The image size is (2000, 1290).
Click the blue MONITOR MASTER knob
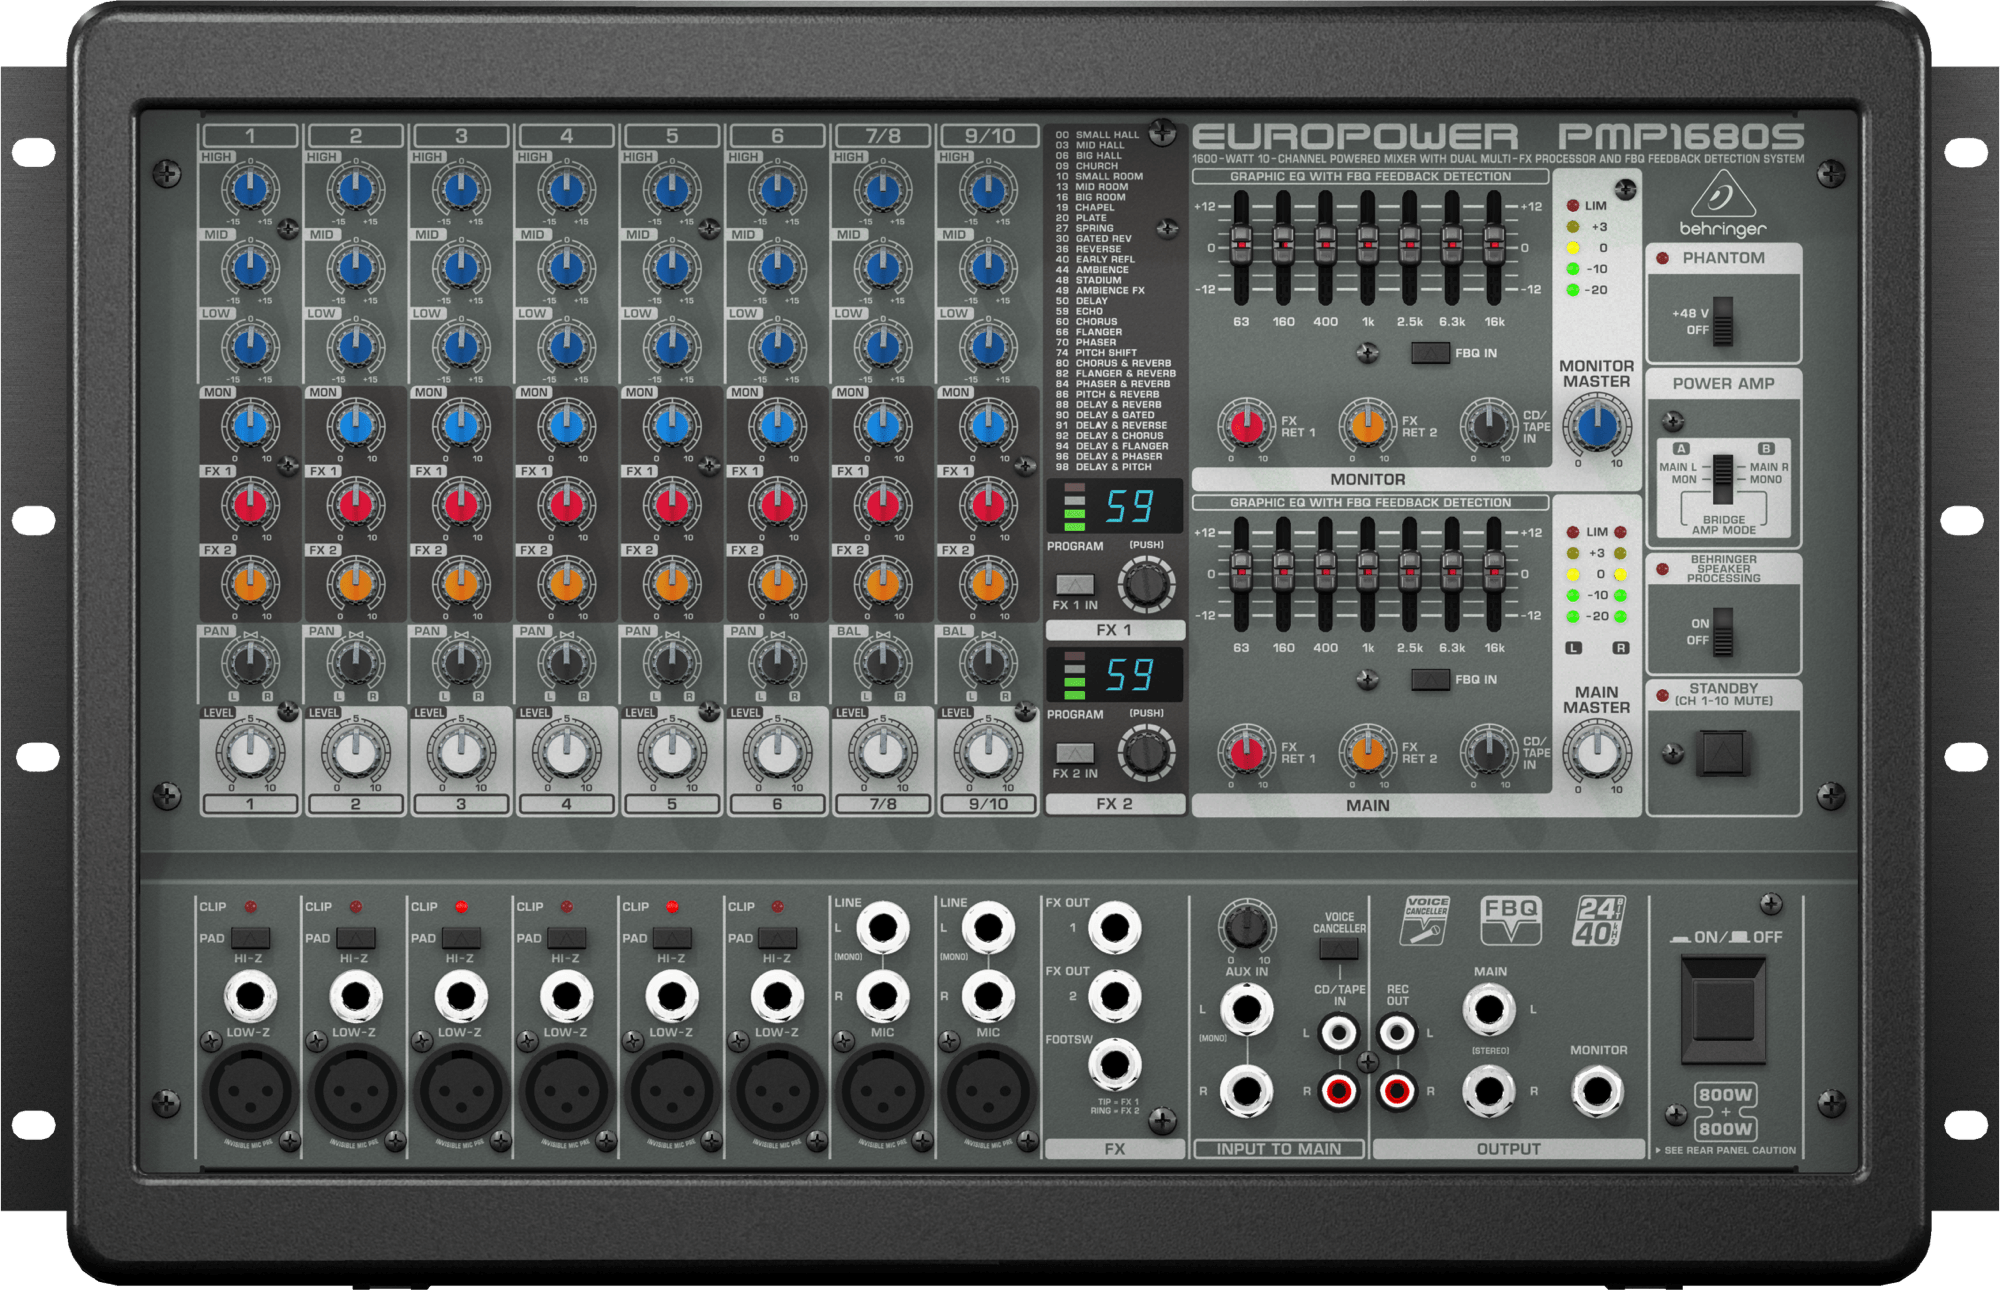click(1597, 425)
